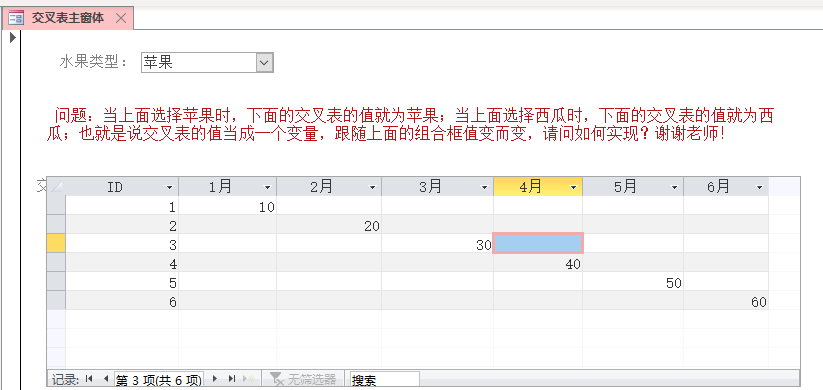Open the 6月 column filter dropdown
The height and width of the screenshot is (390, 823).
(x=759, y=187)
